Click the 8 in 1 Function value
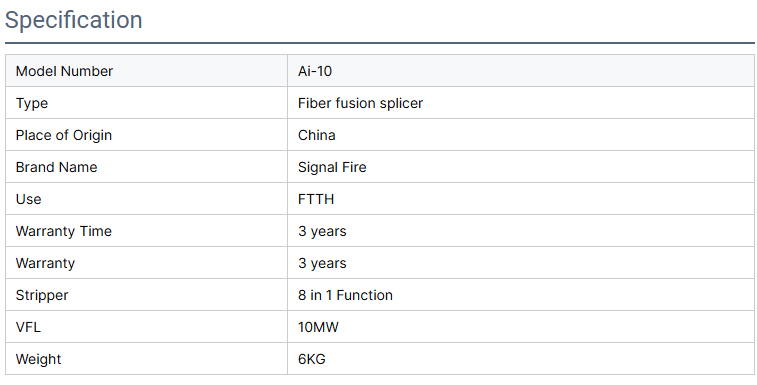This screenshot has height=385, width=757. tap(345, 295)
